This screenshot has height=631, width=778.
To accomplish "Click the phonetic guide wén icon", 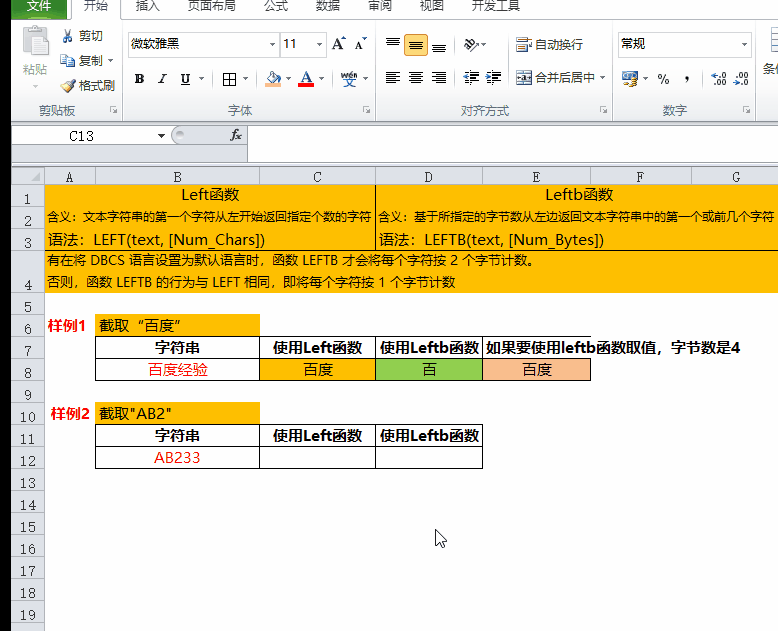I will click(349, 79).
